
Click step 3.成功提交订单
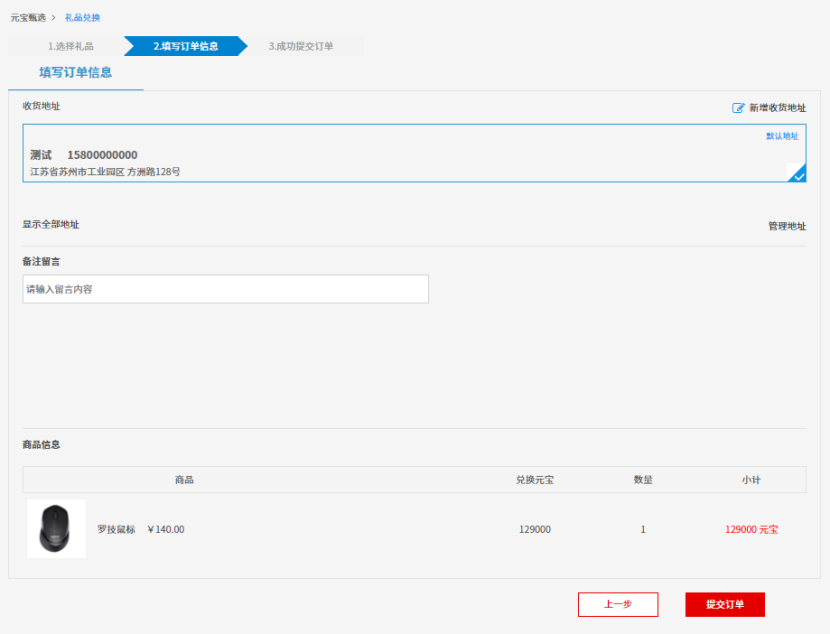coord(301,46)
